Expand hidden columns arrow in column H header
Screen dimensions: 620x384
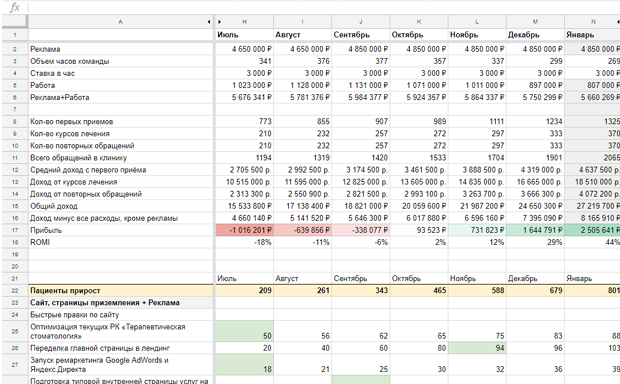(219, 22)
